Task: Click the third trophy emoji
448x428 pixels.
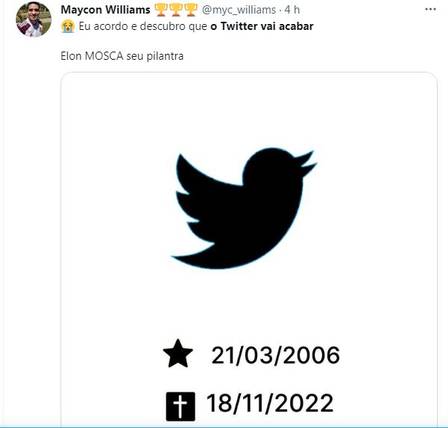Action: (x=191, y=10)
